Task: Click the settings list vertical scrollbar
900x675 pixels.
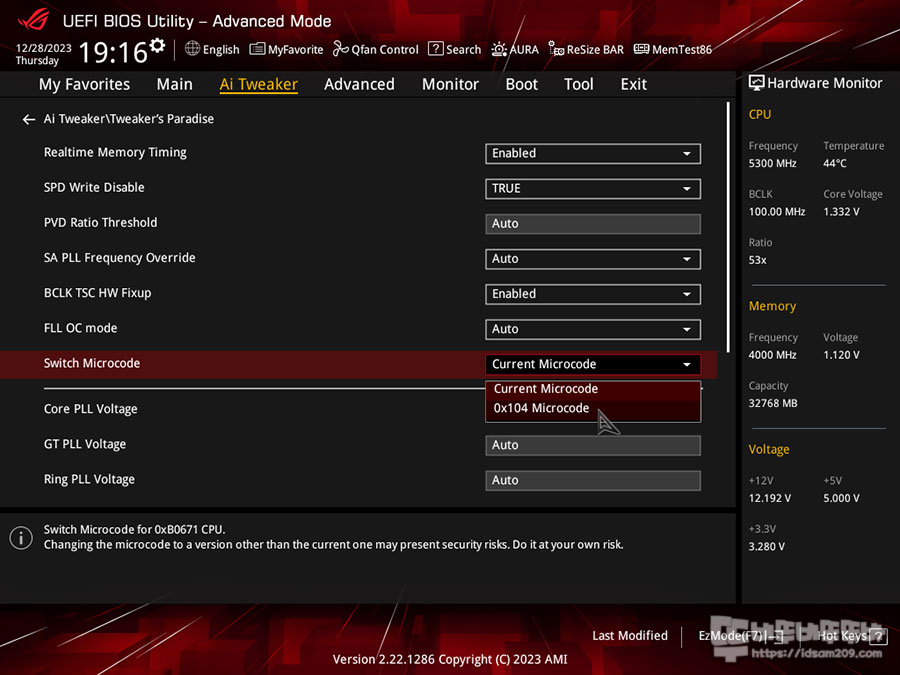Action: click(x=728, y=227)
